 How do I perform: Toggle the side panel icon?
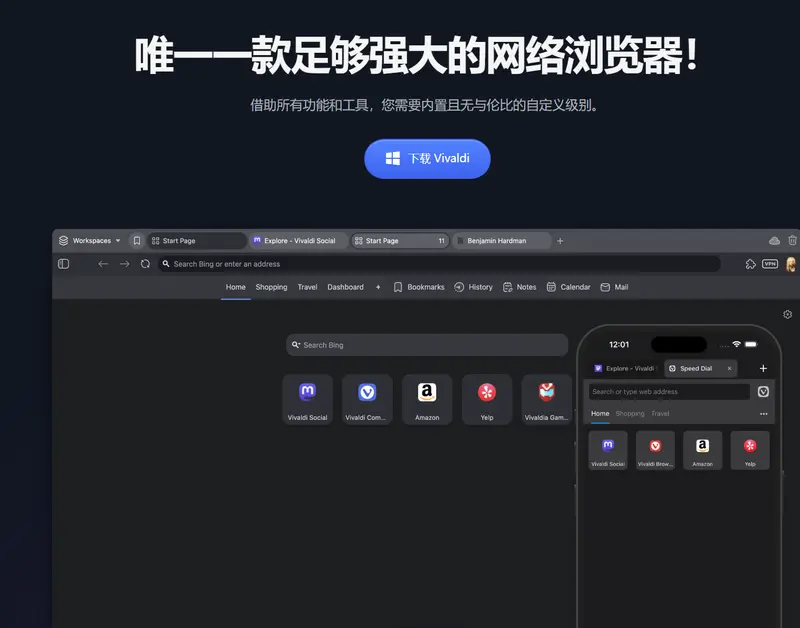(63, 264)
